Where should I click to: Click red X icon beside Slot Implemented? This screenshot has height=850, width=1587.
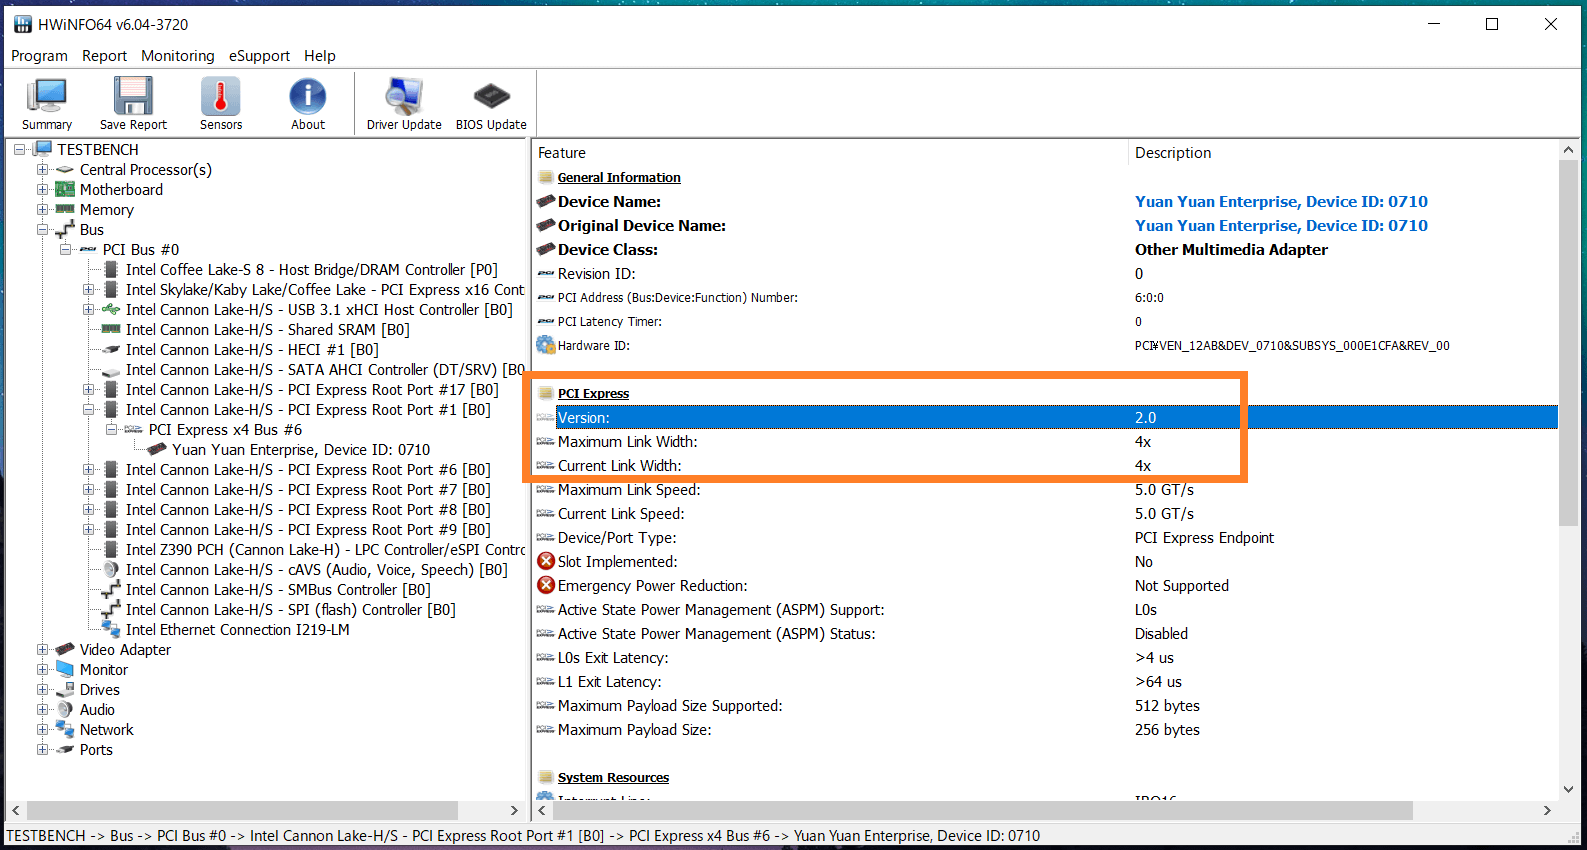[x=546, y=561]
